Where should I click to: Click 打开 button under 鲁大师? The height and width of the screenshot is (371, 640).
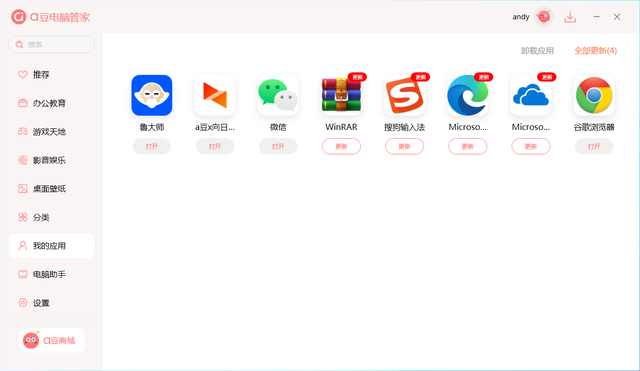(x=151, y=146)
